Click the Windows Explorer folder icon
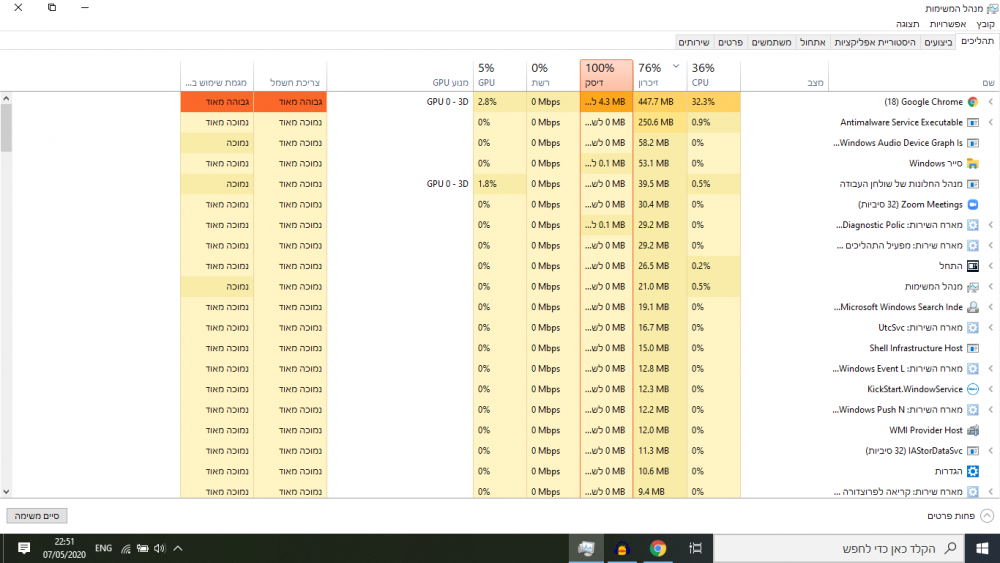The width and height of the screenshot is (1000, 563). tap(973, 163)
